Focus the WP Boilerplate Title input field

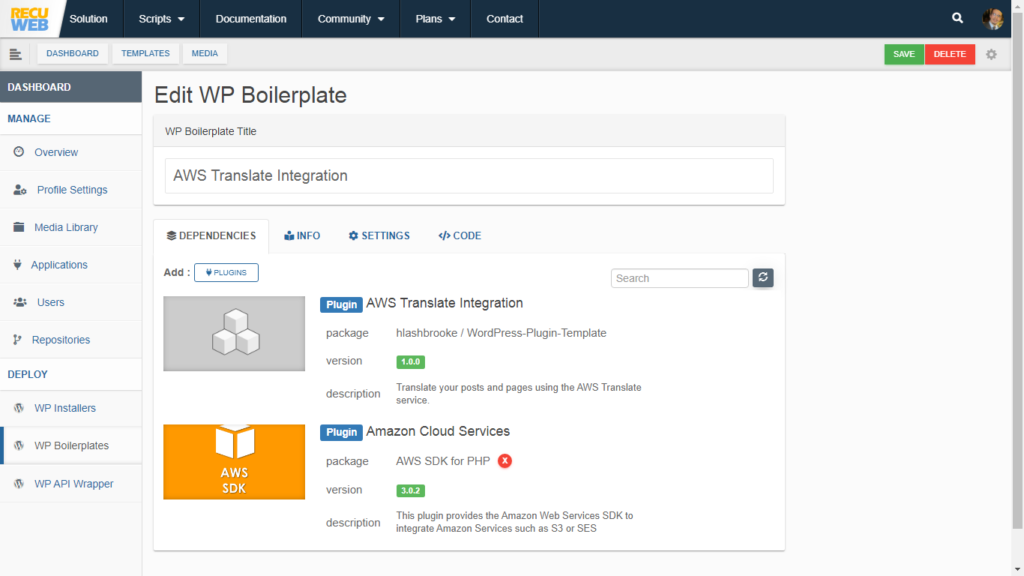(x=469, y=176)
